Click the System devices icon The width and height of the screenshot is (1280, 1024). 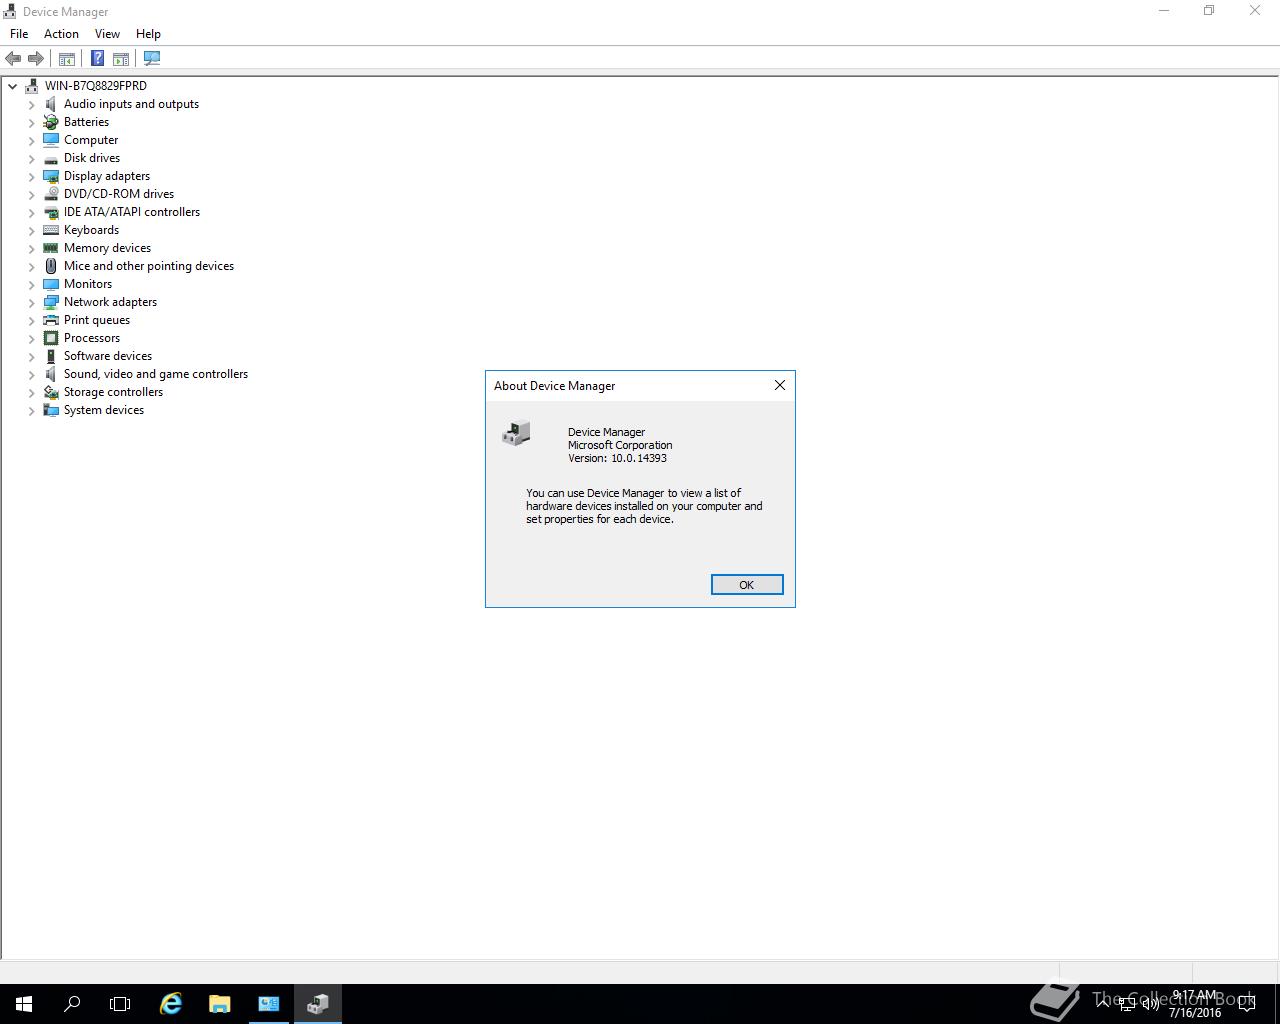51,410
